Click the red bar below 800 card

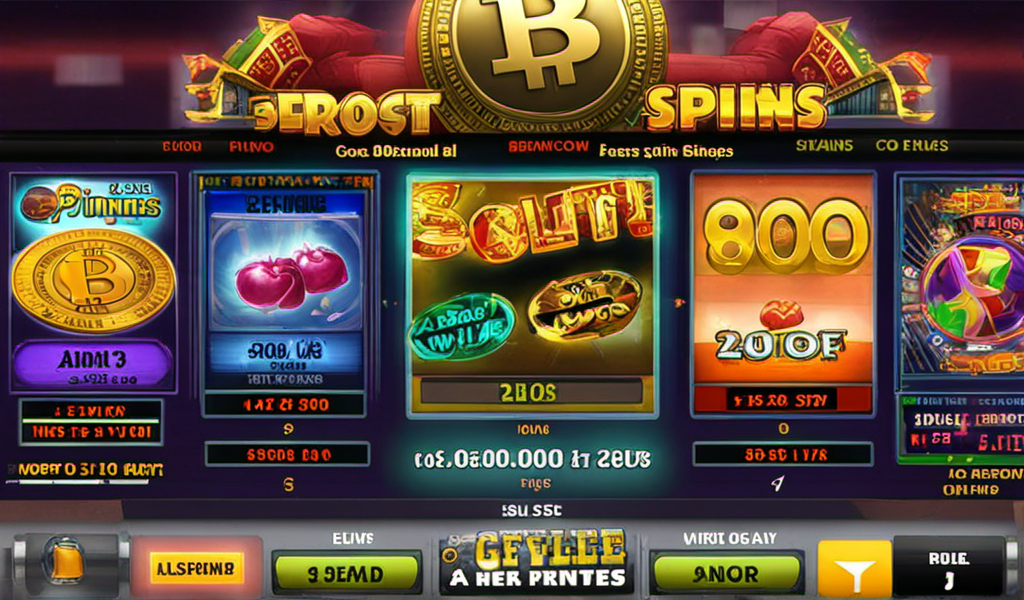[x=782, y=400]
